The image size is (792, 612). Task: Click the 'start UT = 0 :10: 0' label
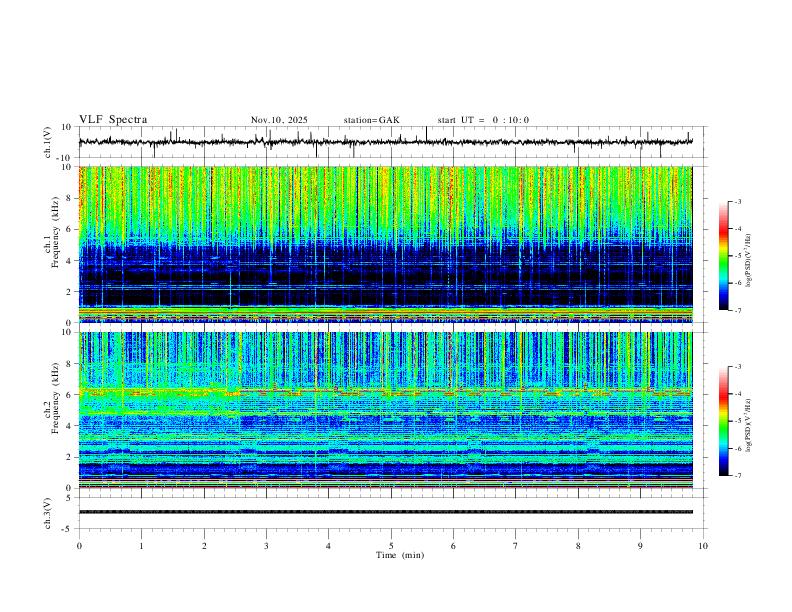point(483,120)
